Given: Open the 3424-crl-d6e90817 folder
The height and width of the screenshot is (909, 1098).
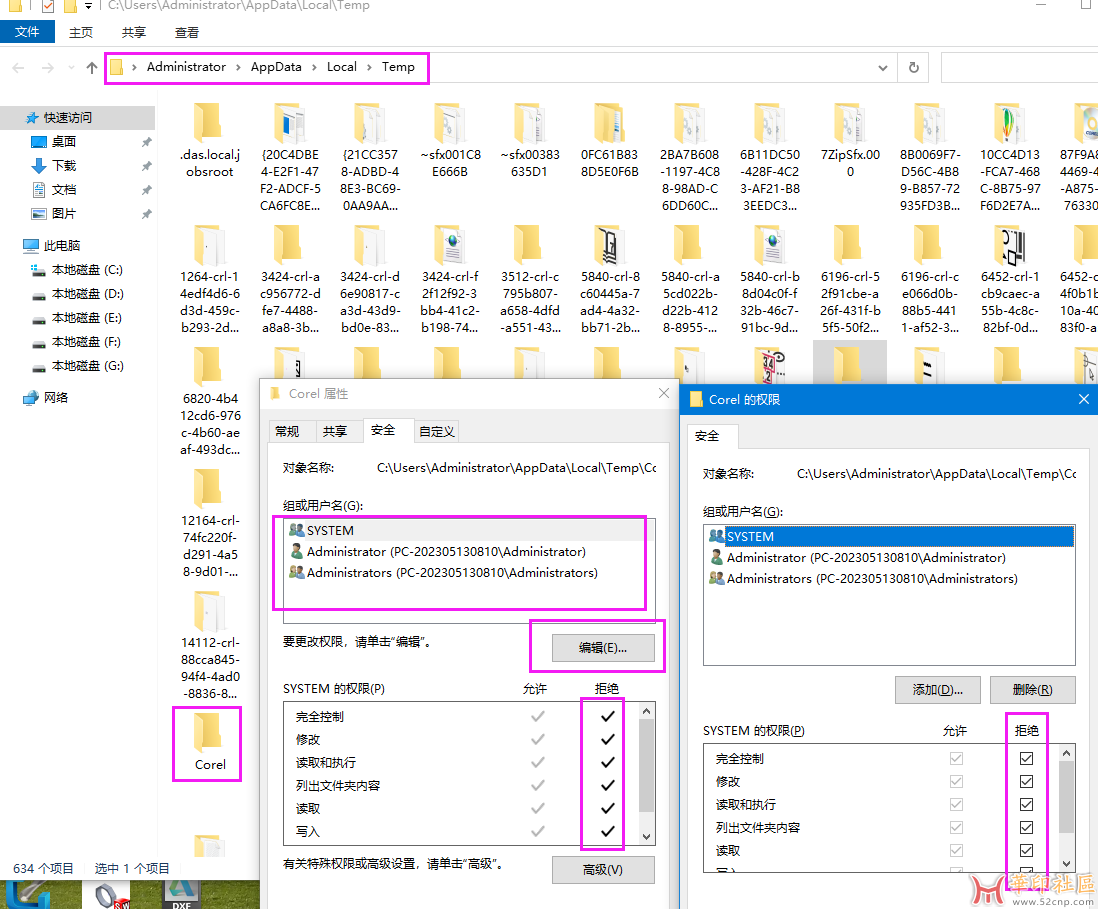Looking at the screenshot, I should pos(370,279).
